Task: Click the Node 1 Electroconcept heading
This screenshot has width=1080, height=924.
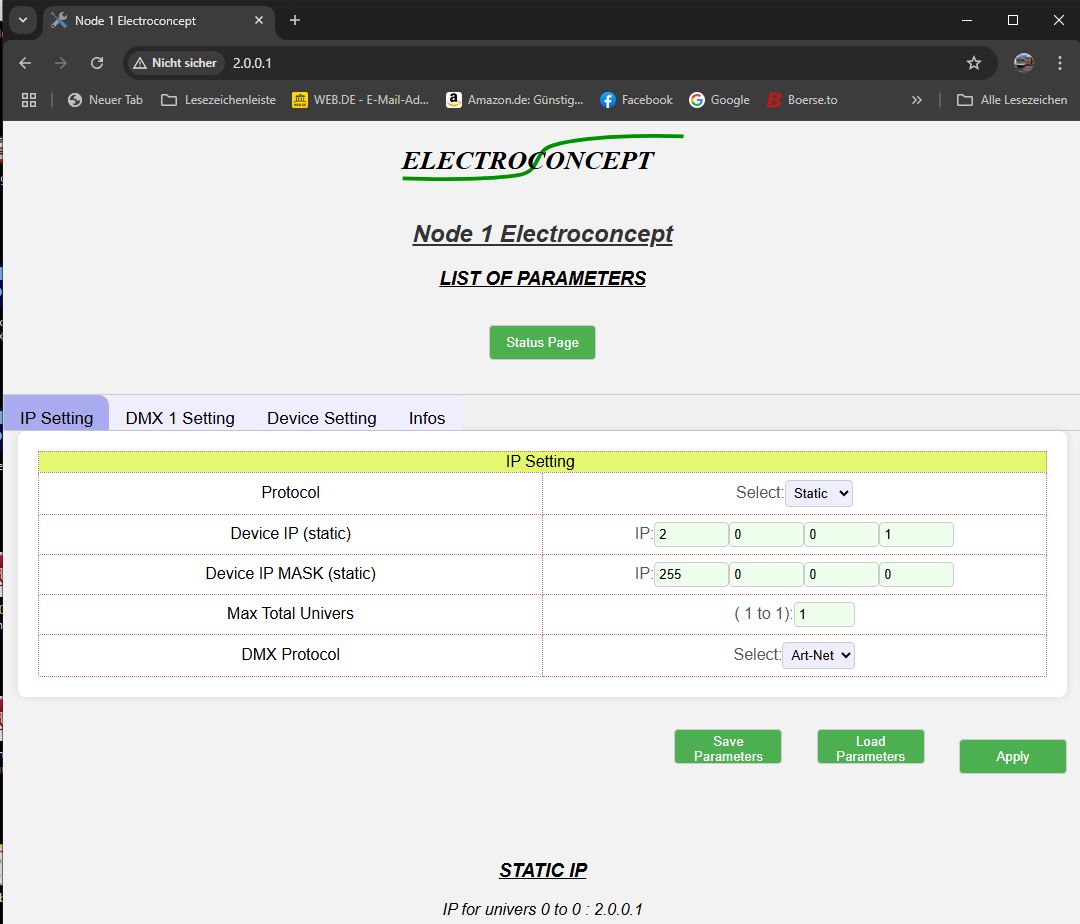Action: click(543, 234)
